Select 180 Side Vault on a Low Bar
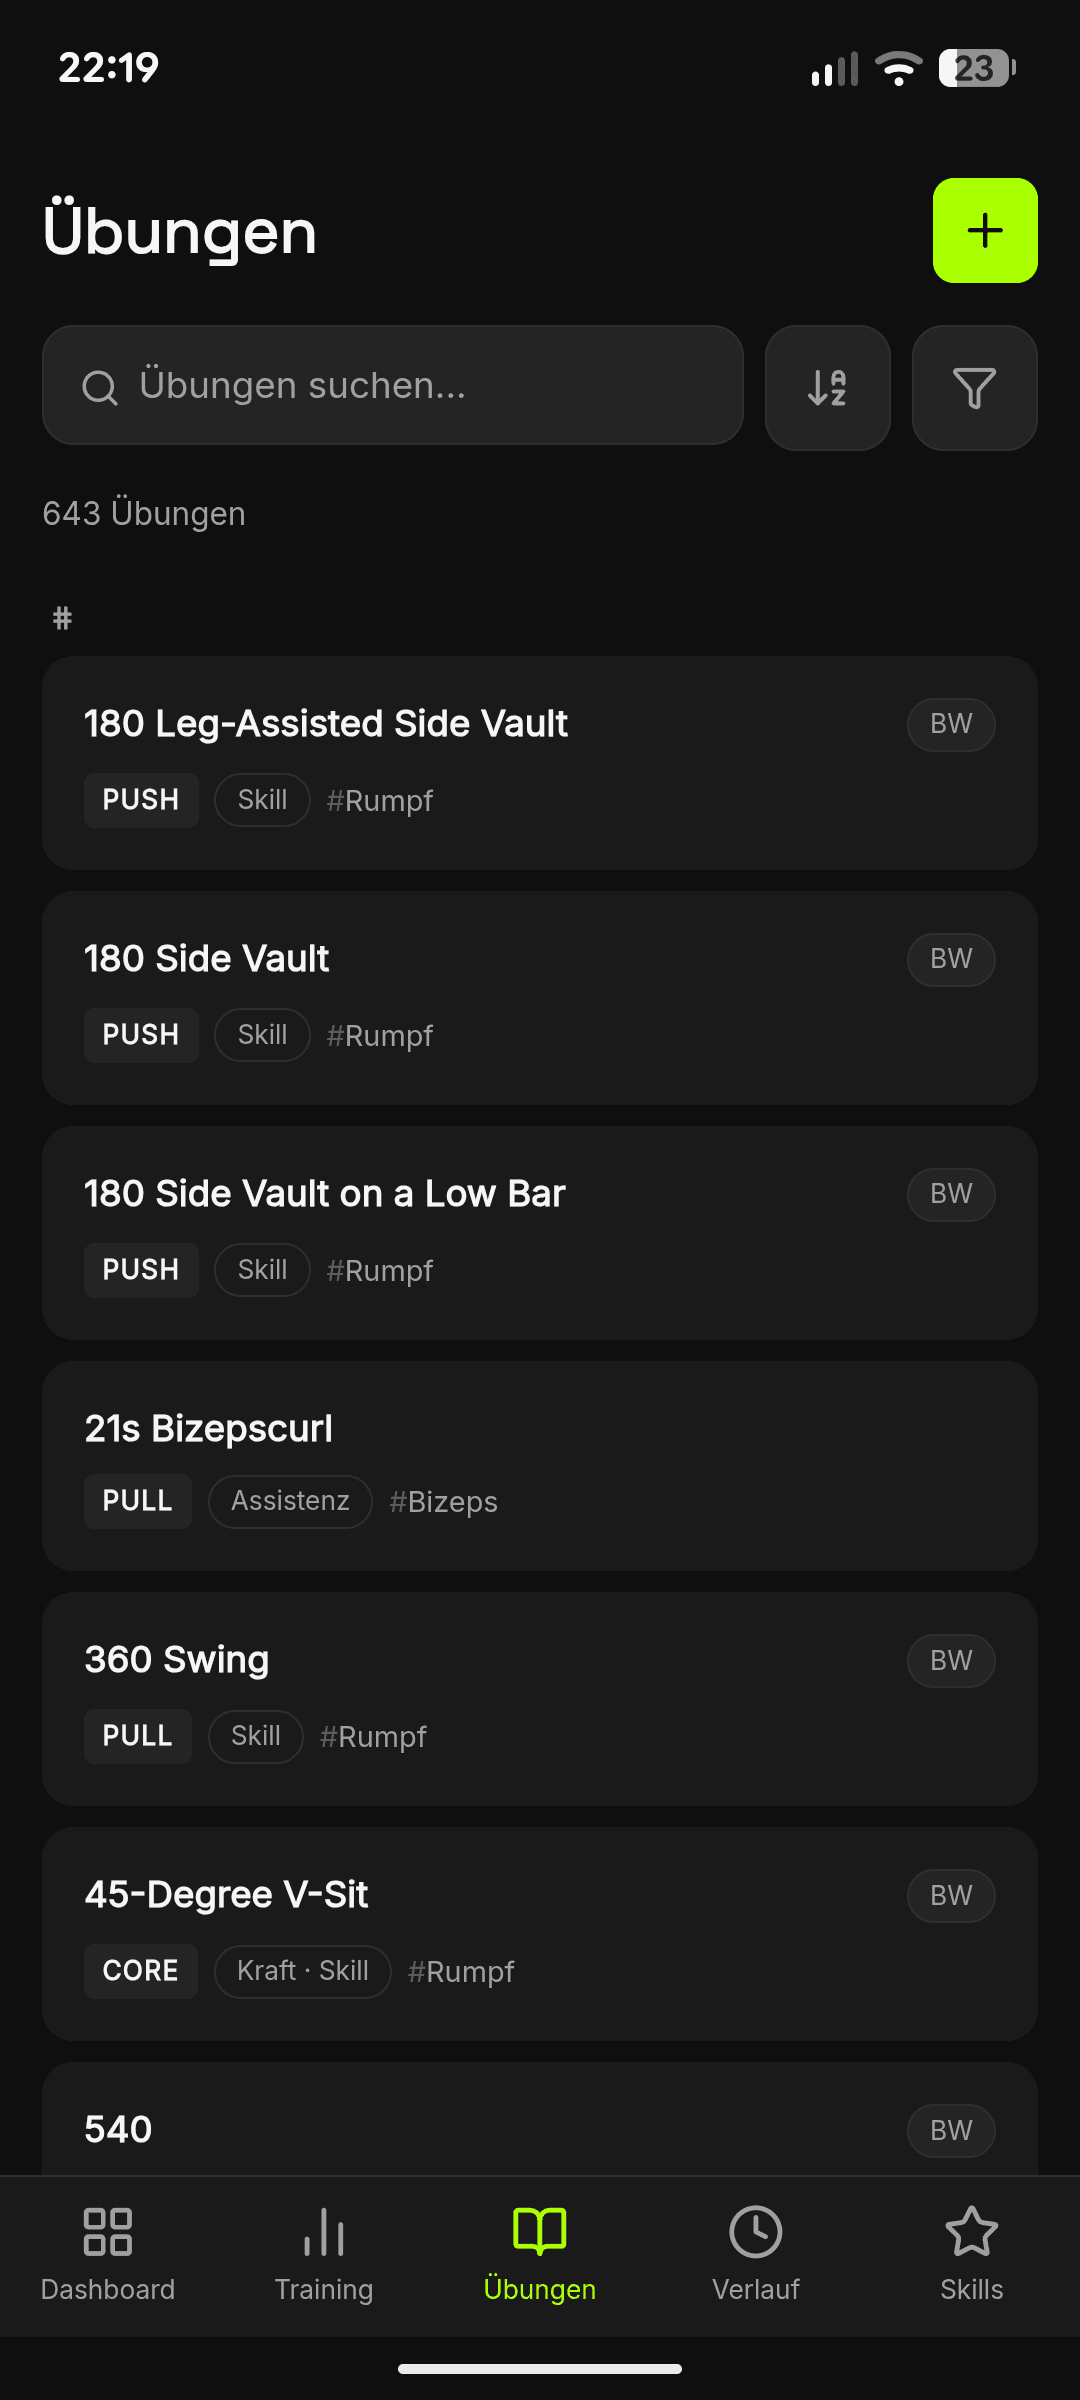Image resolution: width=1080 pixels, height=2400 pixels. tap(540, 1233)
